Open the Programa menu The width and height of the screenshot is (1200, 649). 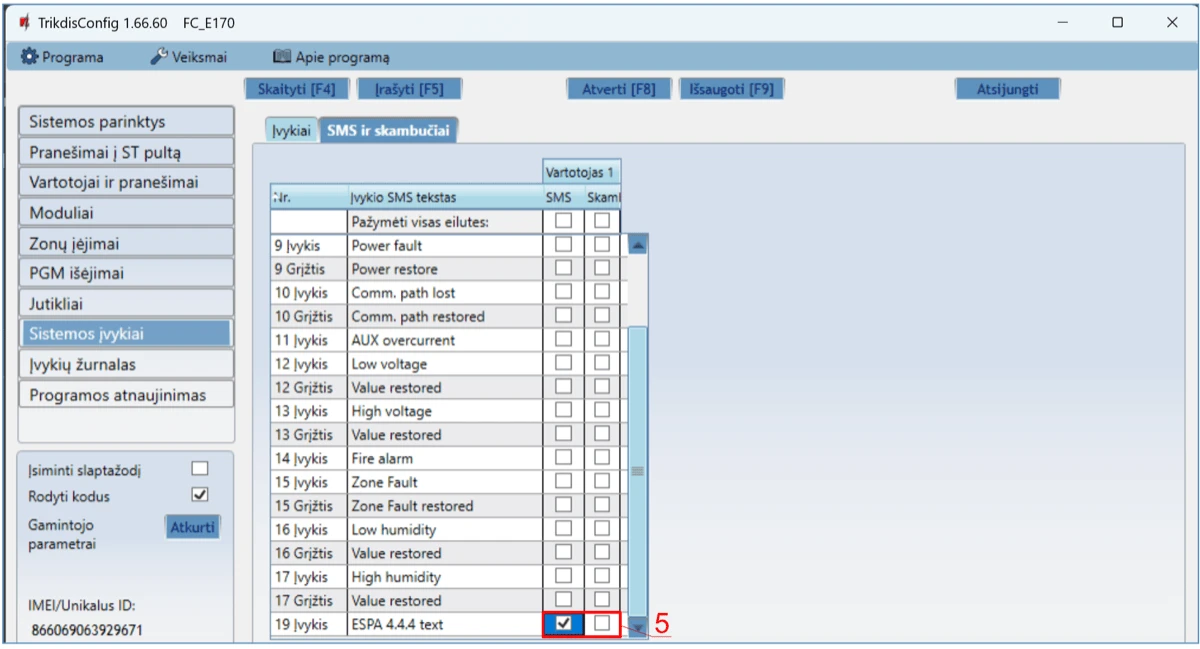coord(62,57)
